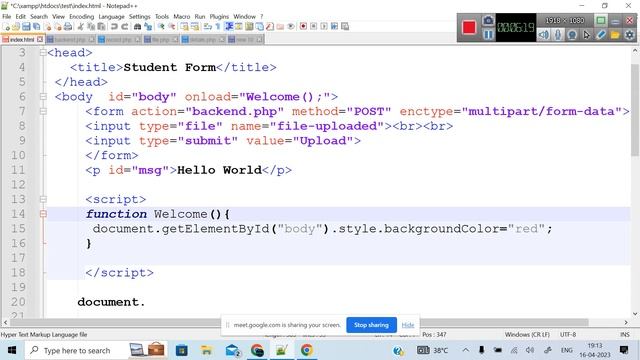Toggle speaker audio in recorder
The image size is (640, 360).
click(543, 35)
